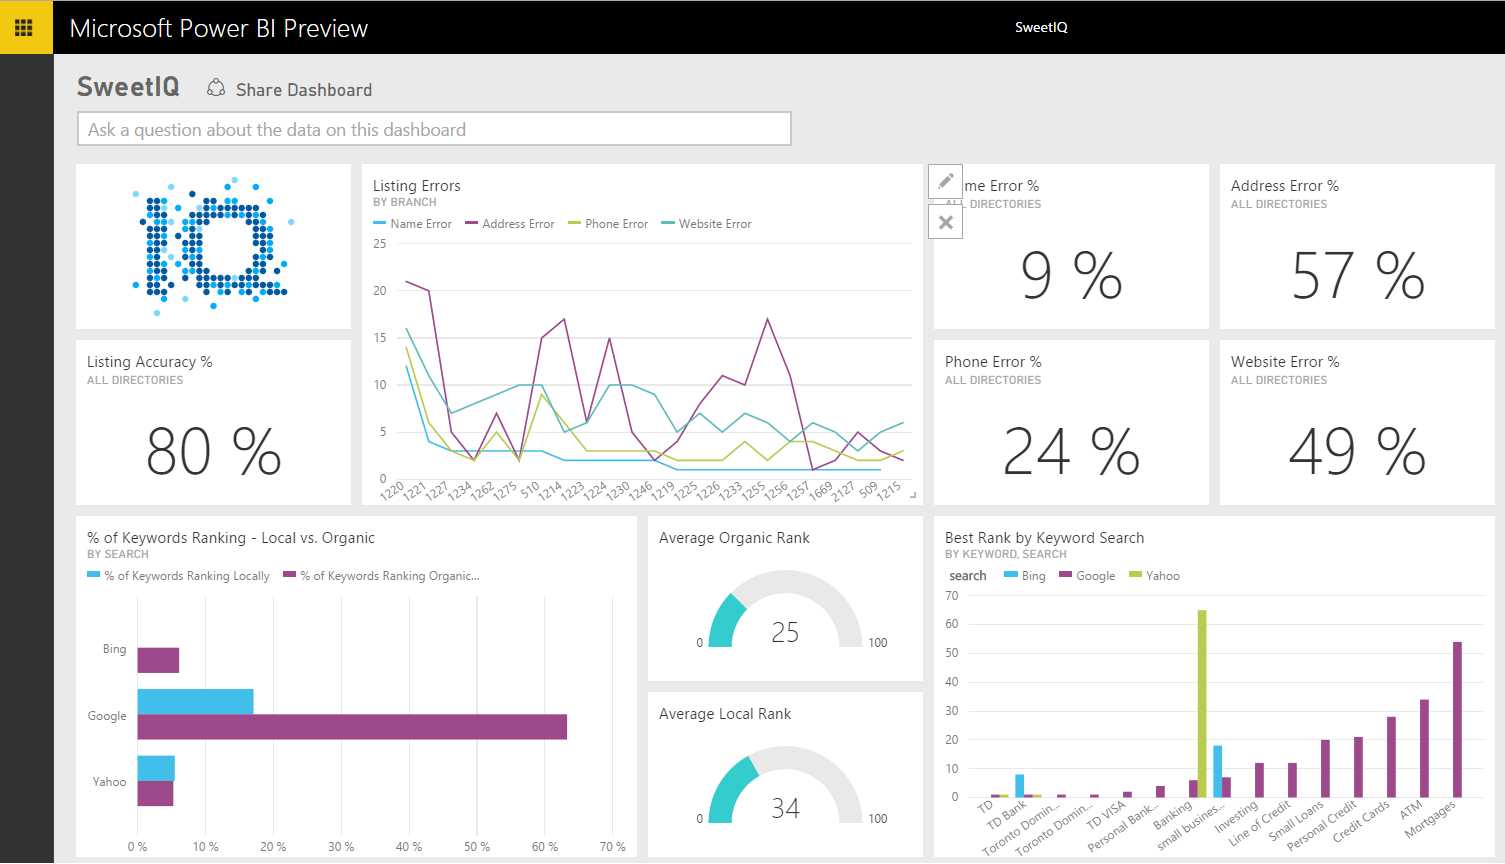The height and width of the screenshot is (864, 1505).
Task: Click the Q&A question input box
Action: click(x=434, y=129)
